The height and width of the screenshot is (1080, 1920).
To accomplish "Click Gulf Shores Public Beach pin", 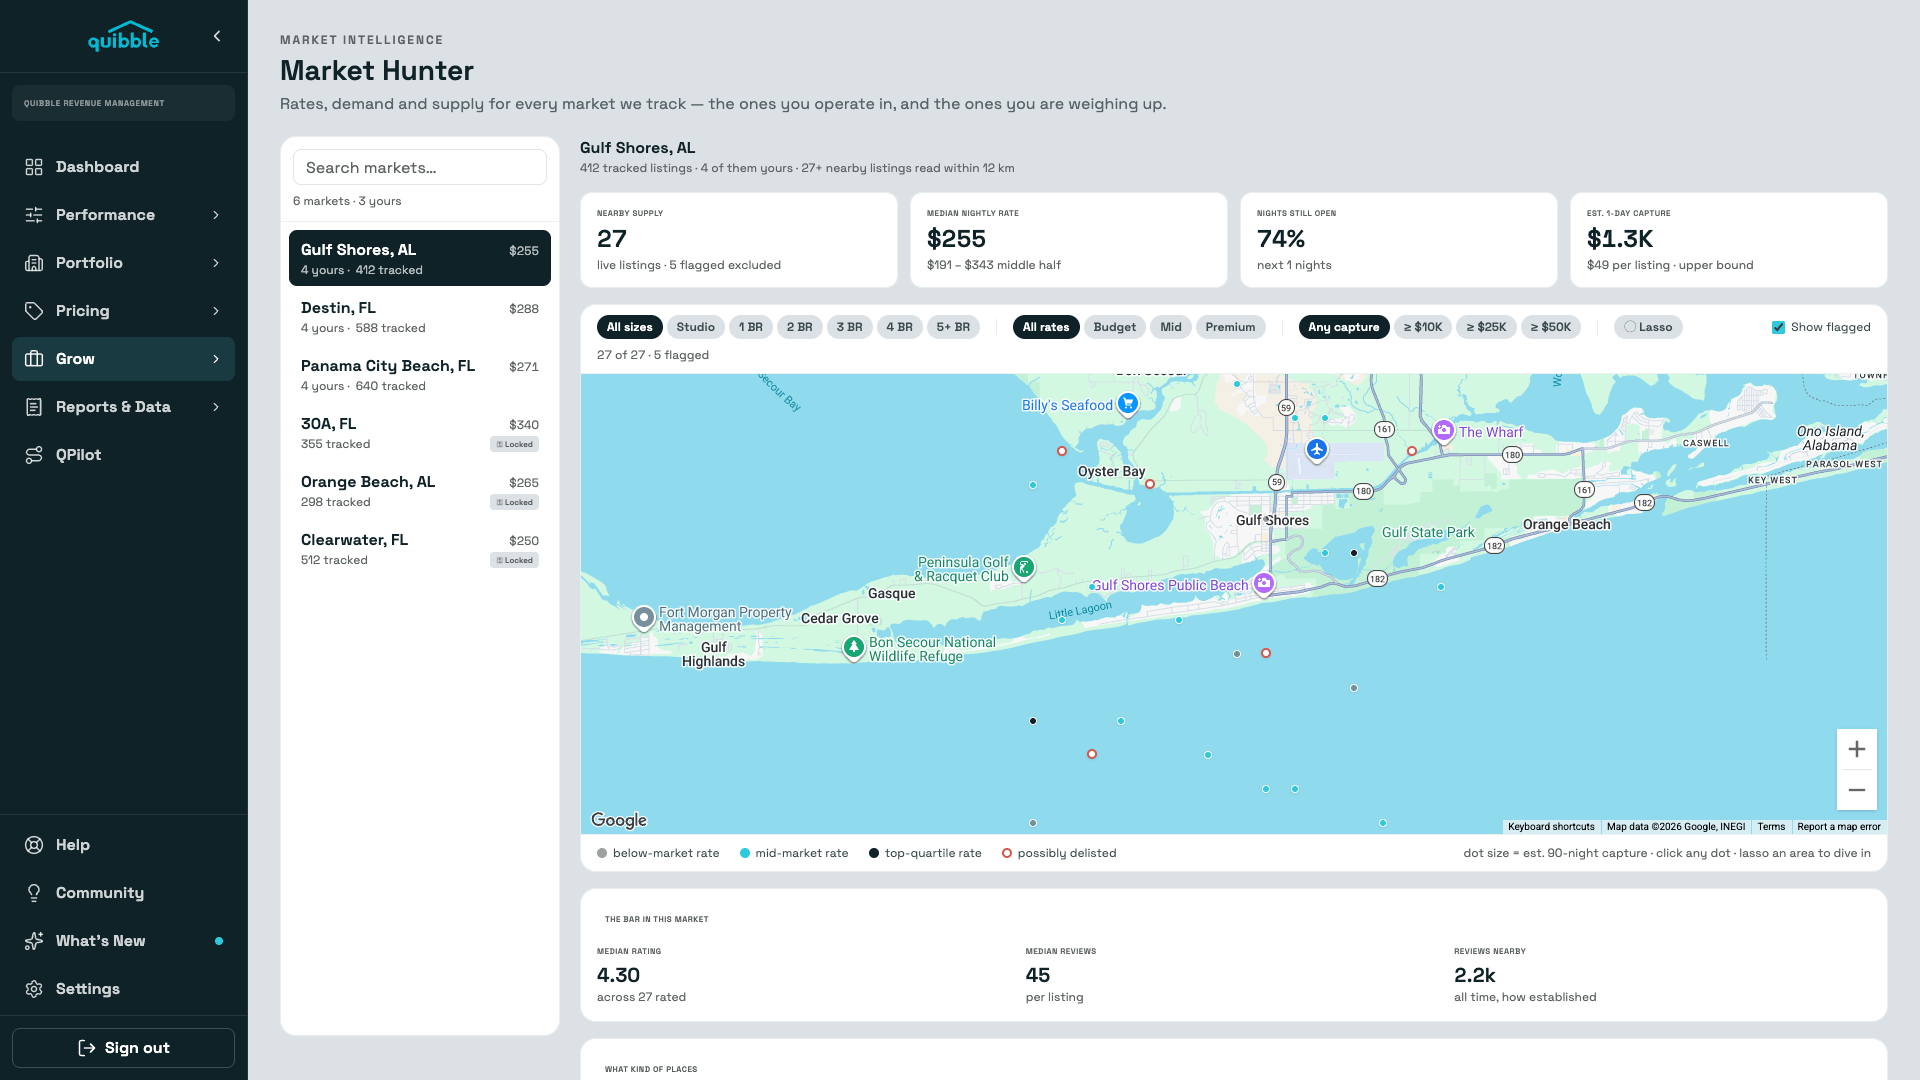I will coord(1264,583).
